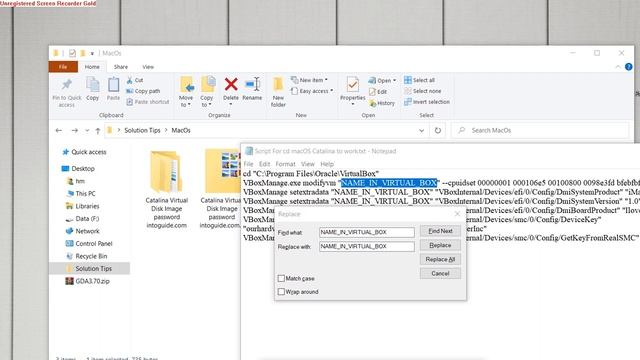Click the New folder icon

tap(278, 85)
